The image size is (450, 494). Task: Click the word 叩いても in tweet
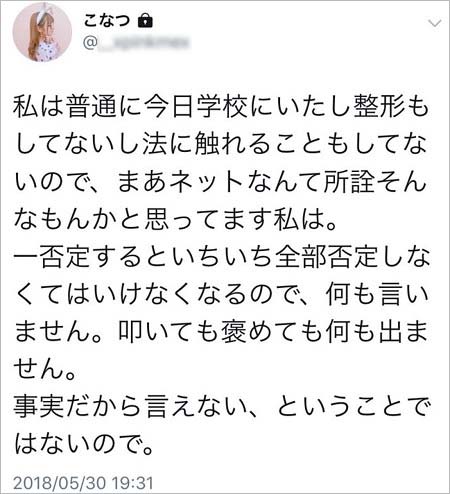click(169, 332)
